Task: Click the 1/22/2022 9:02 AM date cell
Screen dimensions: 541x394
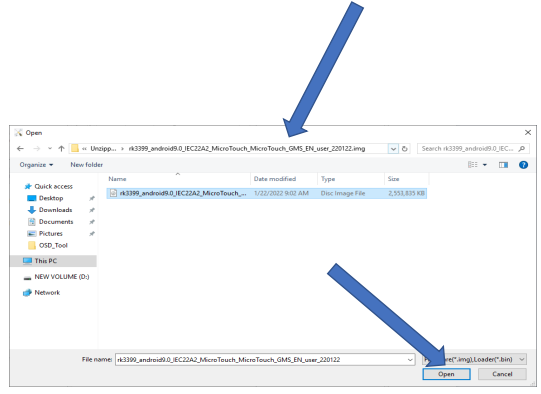Action: point(281,194)
